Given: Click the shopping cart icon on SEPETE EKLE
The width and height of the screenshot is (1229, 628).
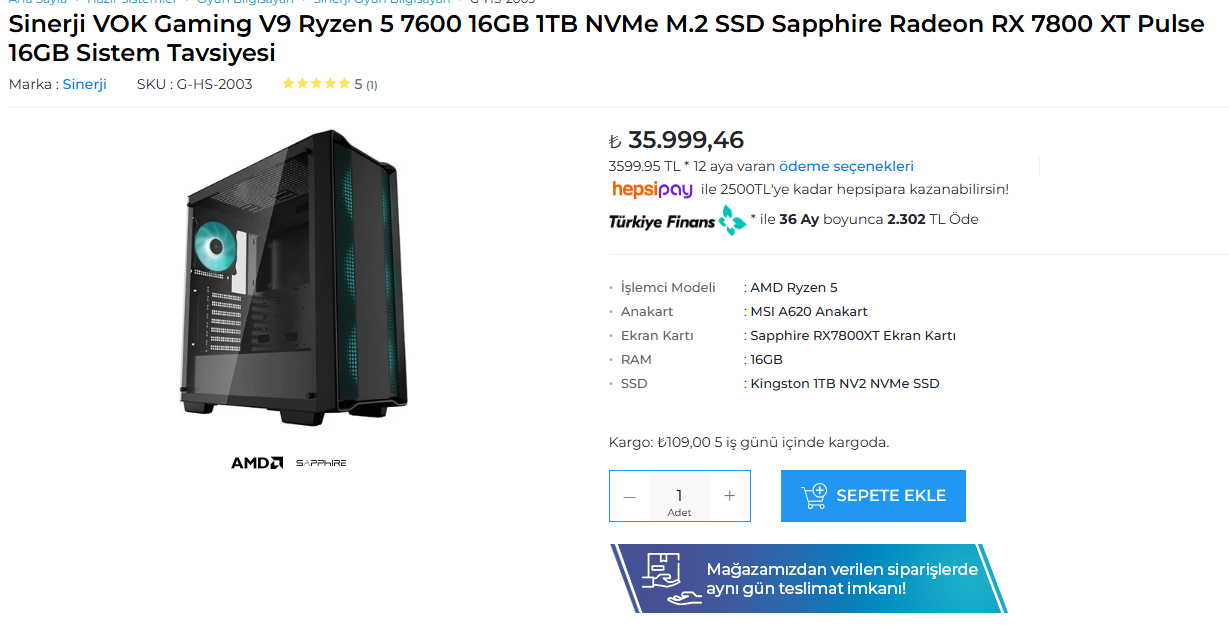Looking at the screenshot, I should tap(814, 496).
